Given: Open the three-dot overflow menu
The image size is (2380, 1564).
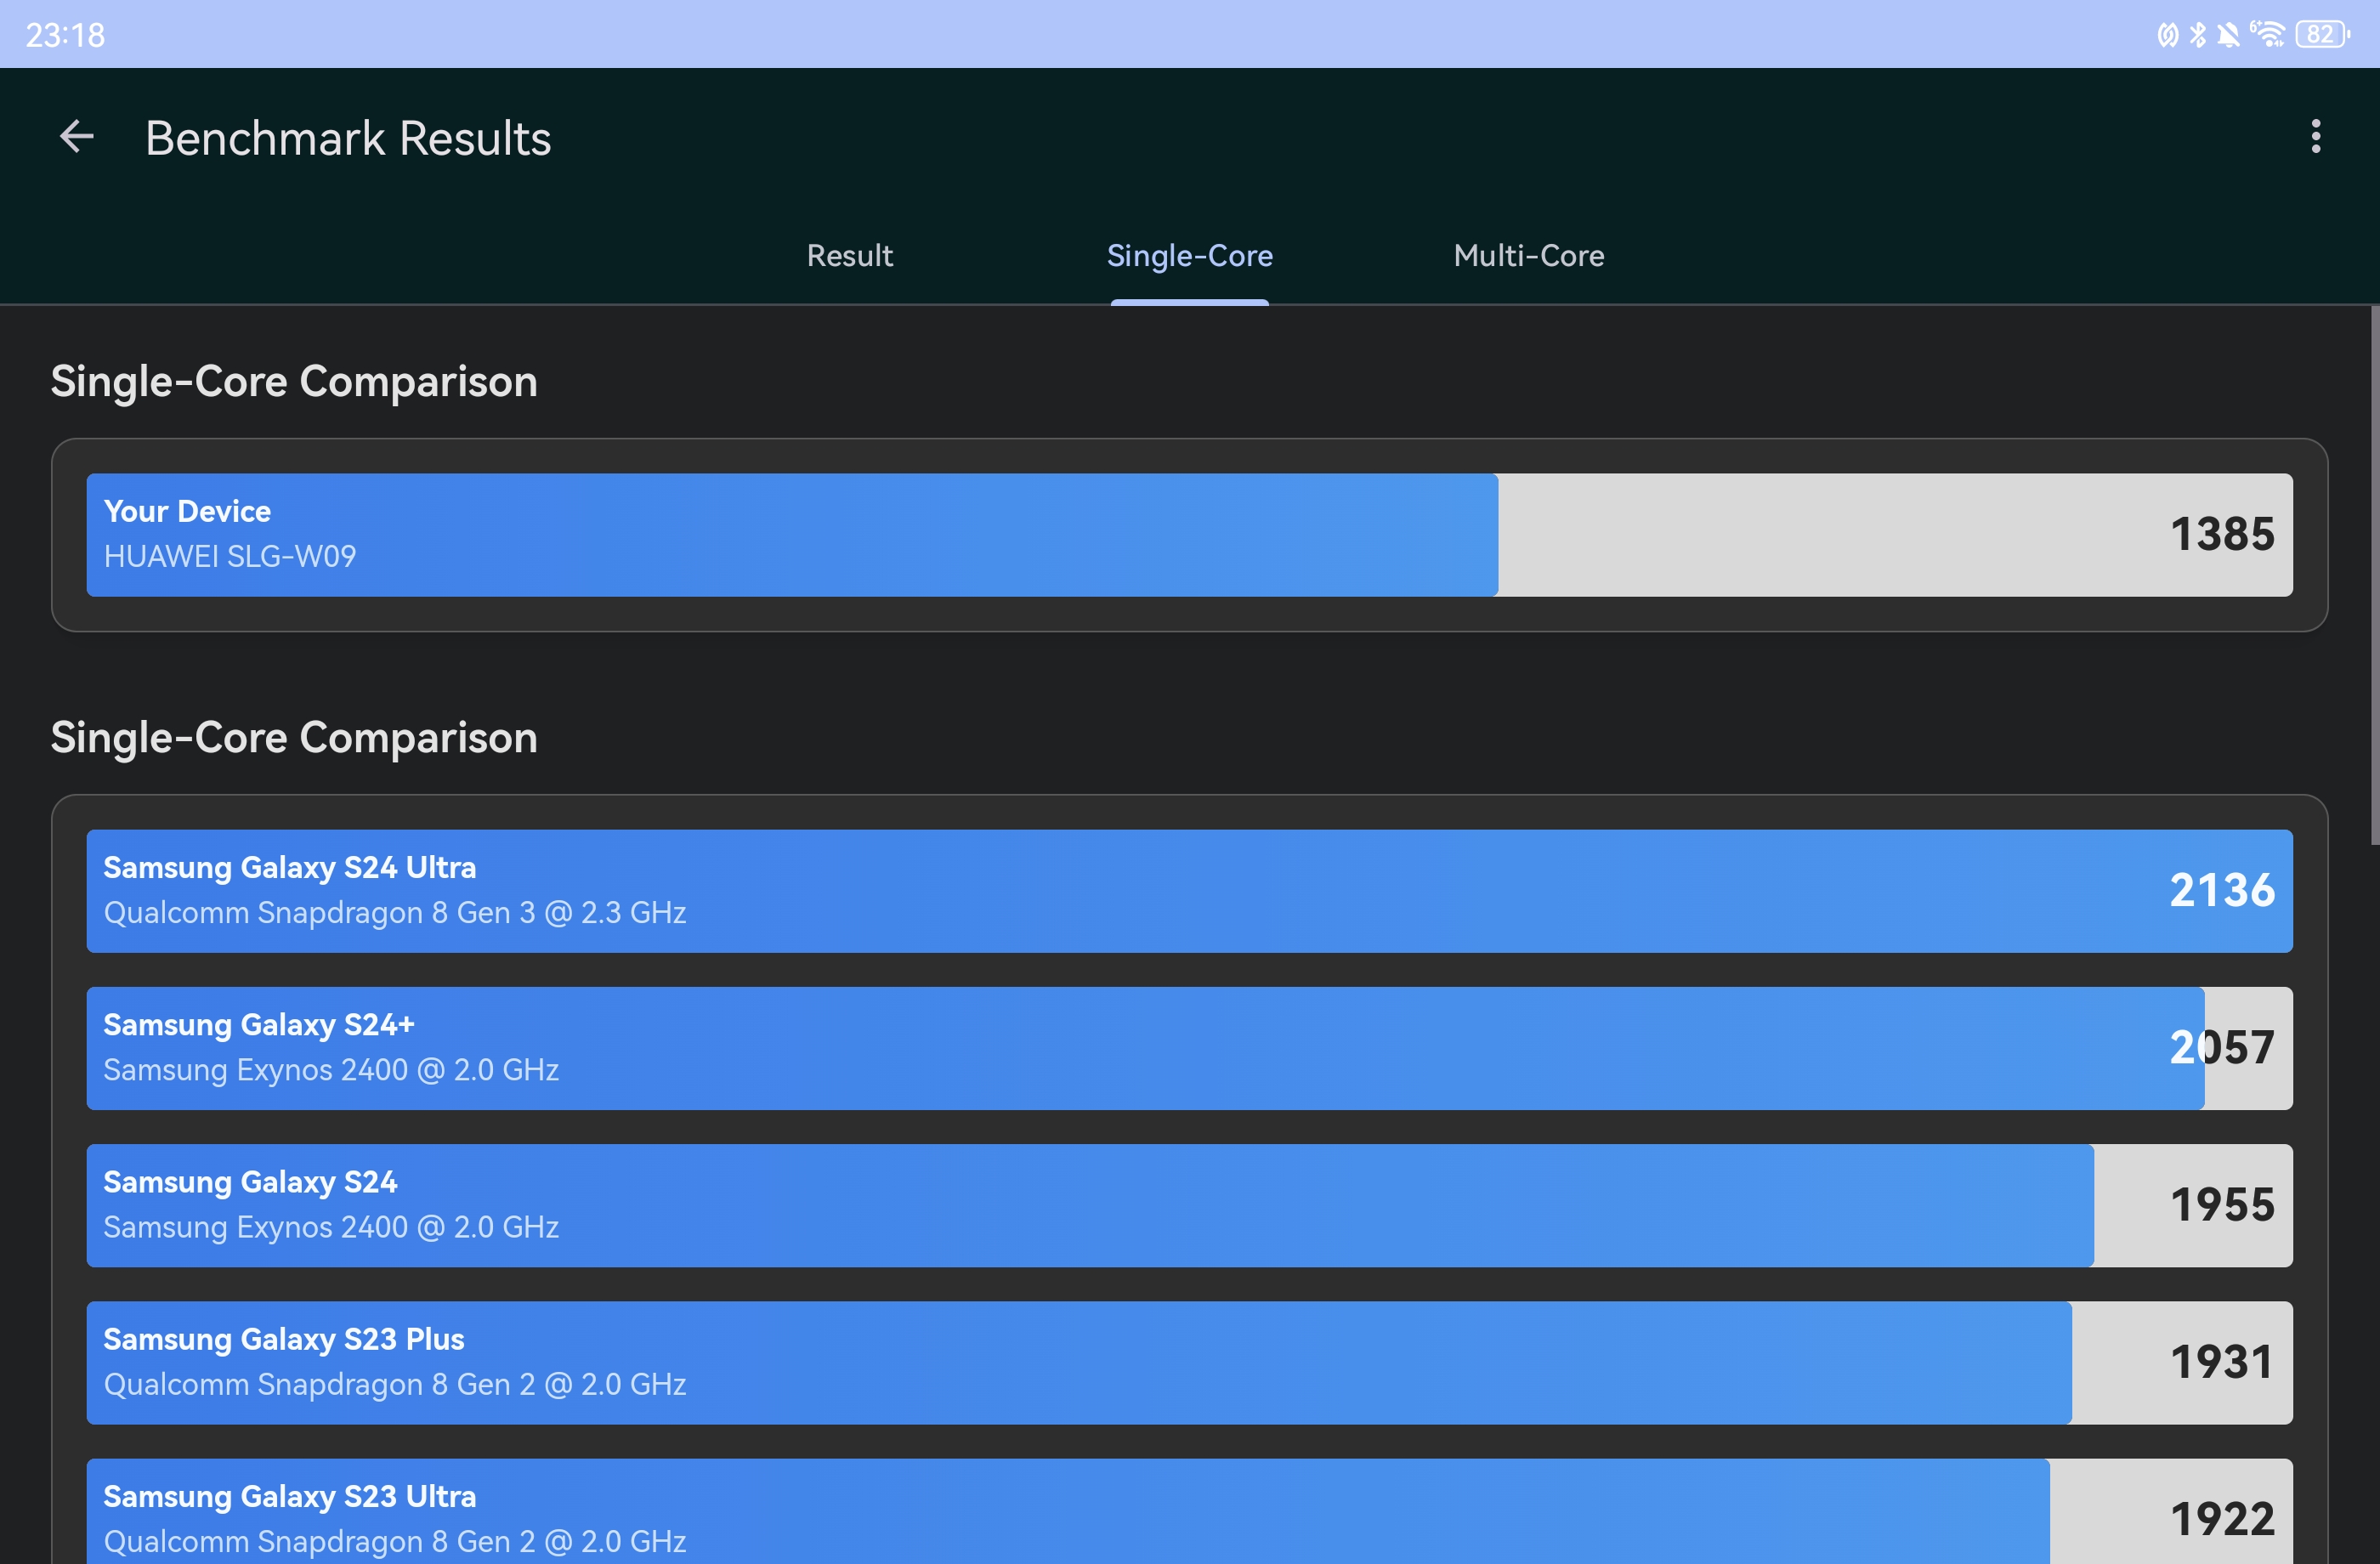Looking at the screenshot, I should coord(2315,137).
